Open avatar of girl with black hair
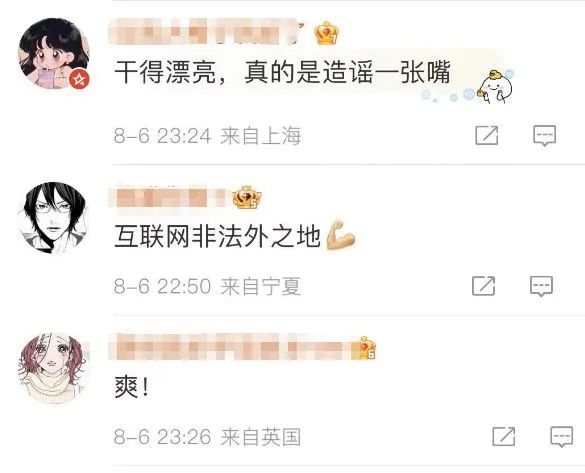 54,53
